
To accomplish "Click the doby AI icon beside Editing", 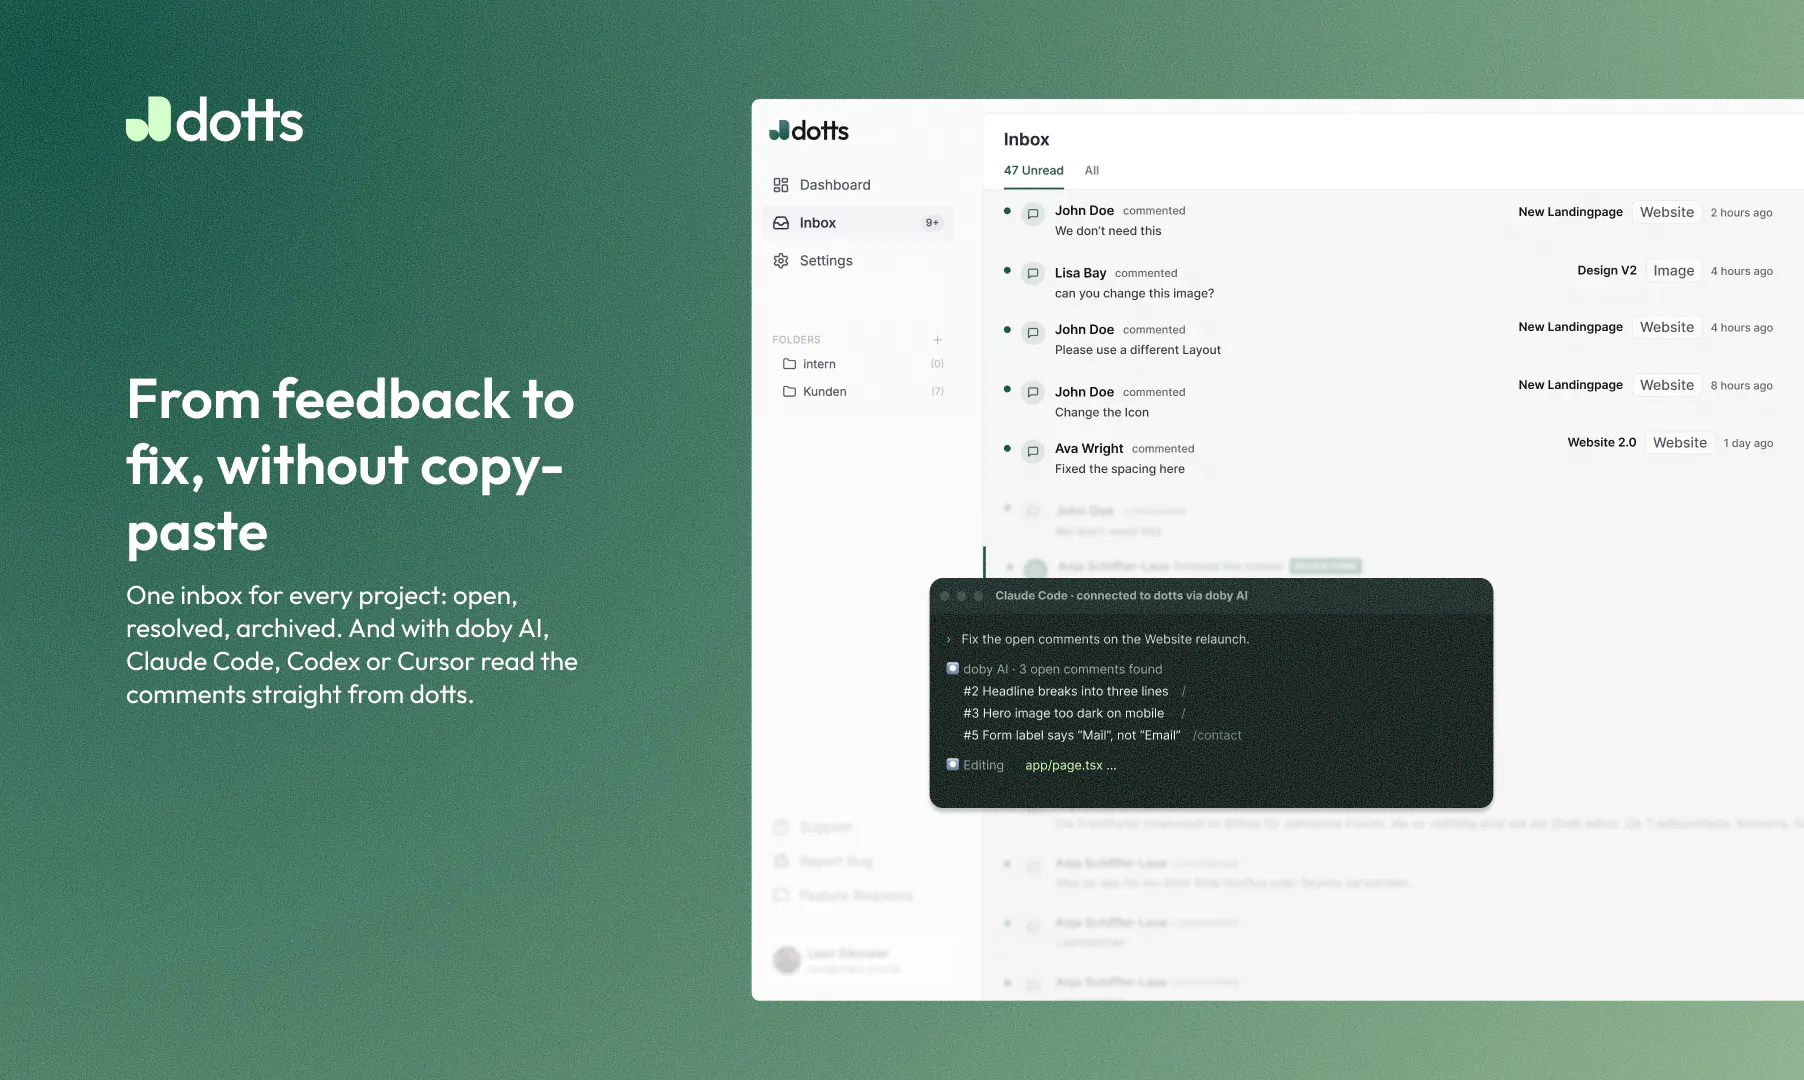I will [953, 765].
